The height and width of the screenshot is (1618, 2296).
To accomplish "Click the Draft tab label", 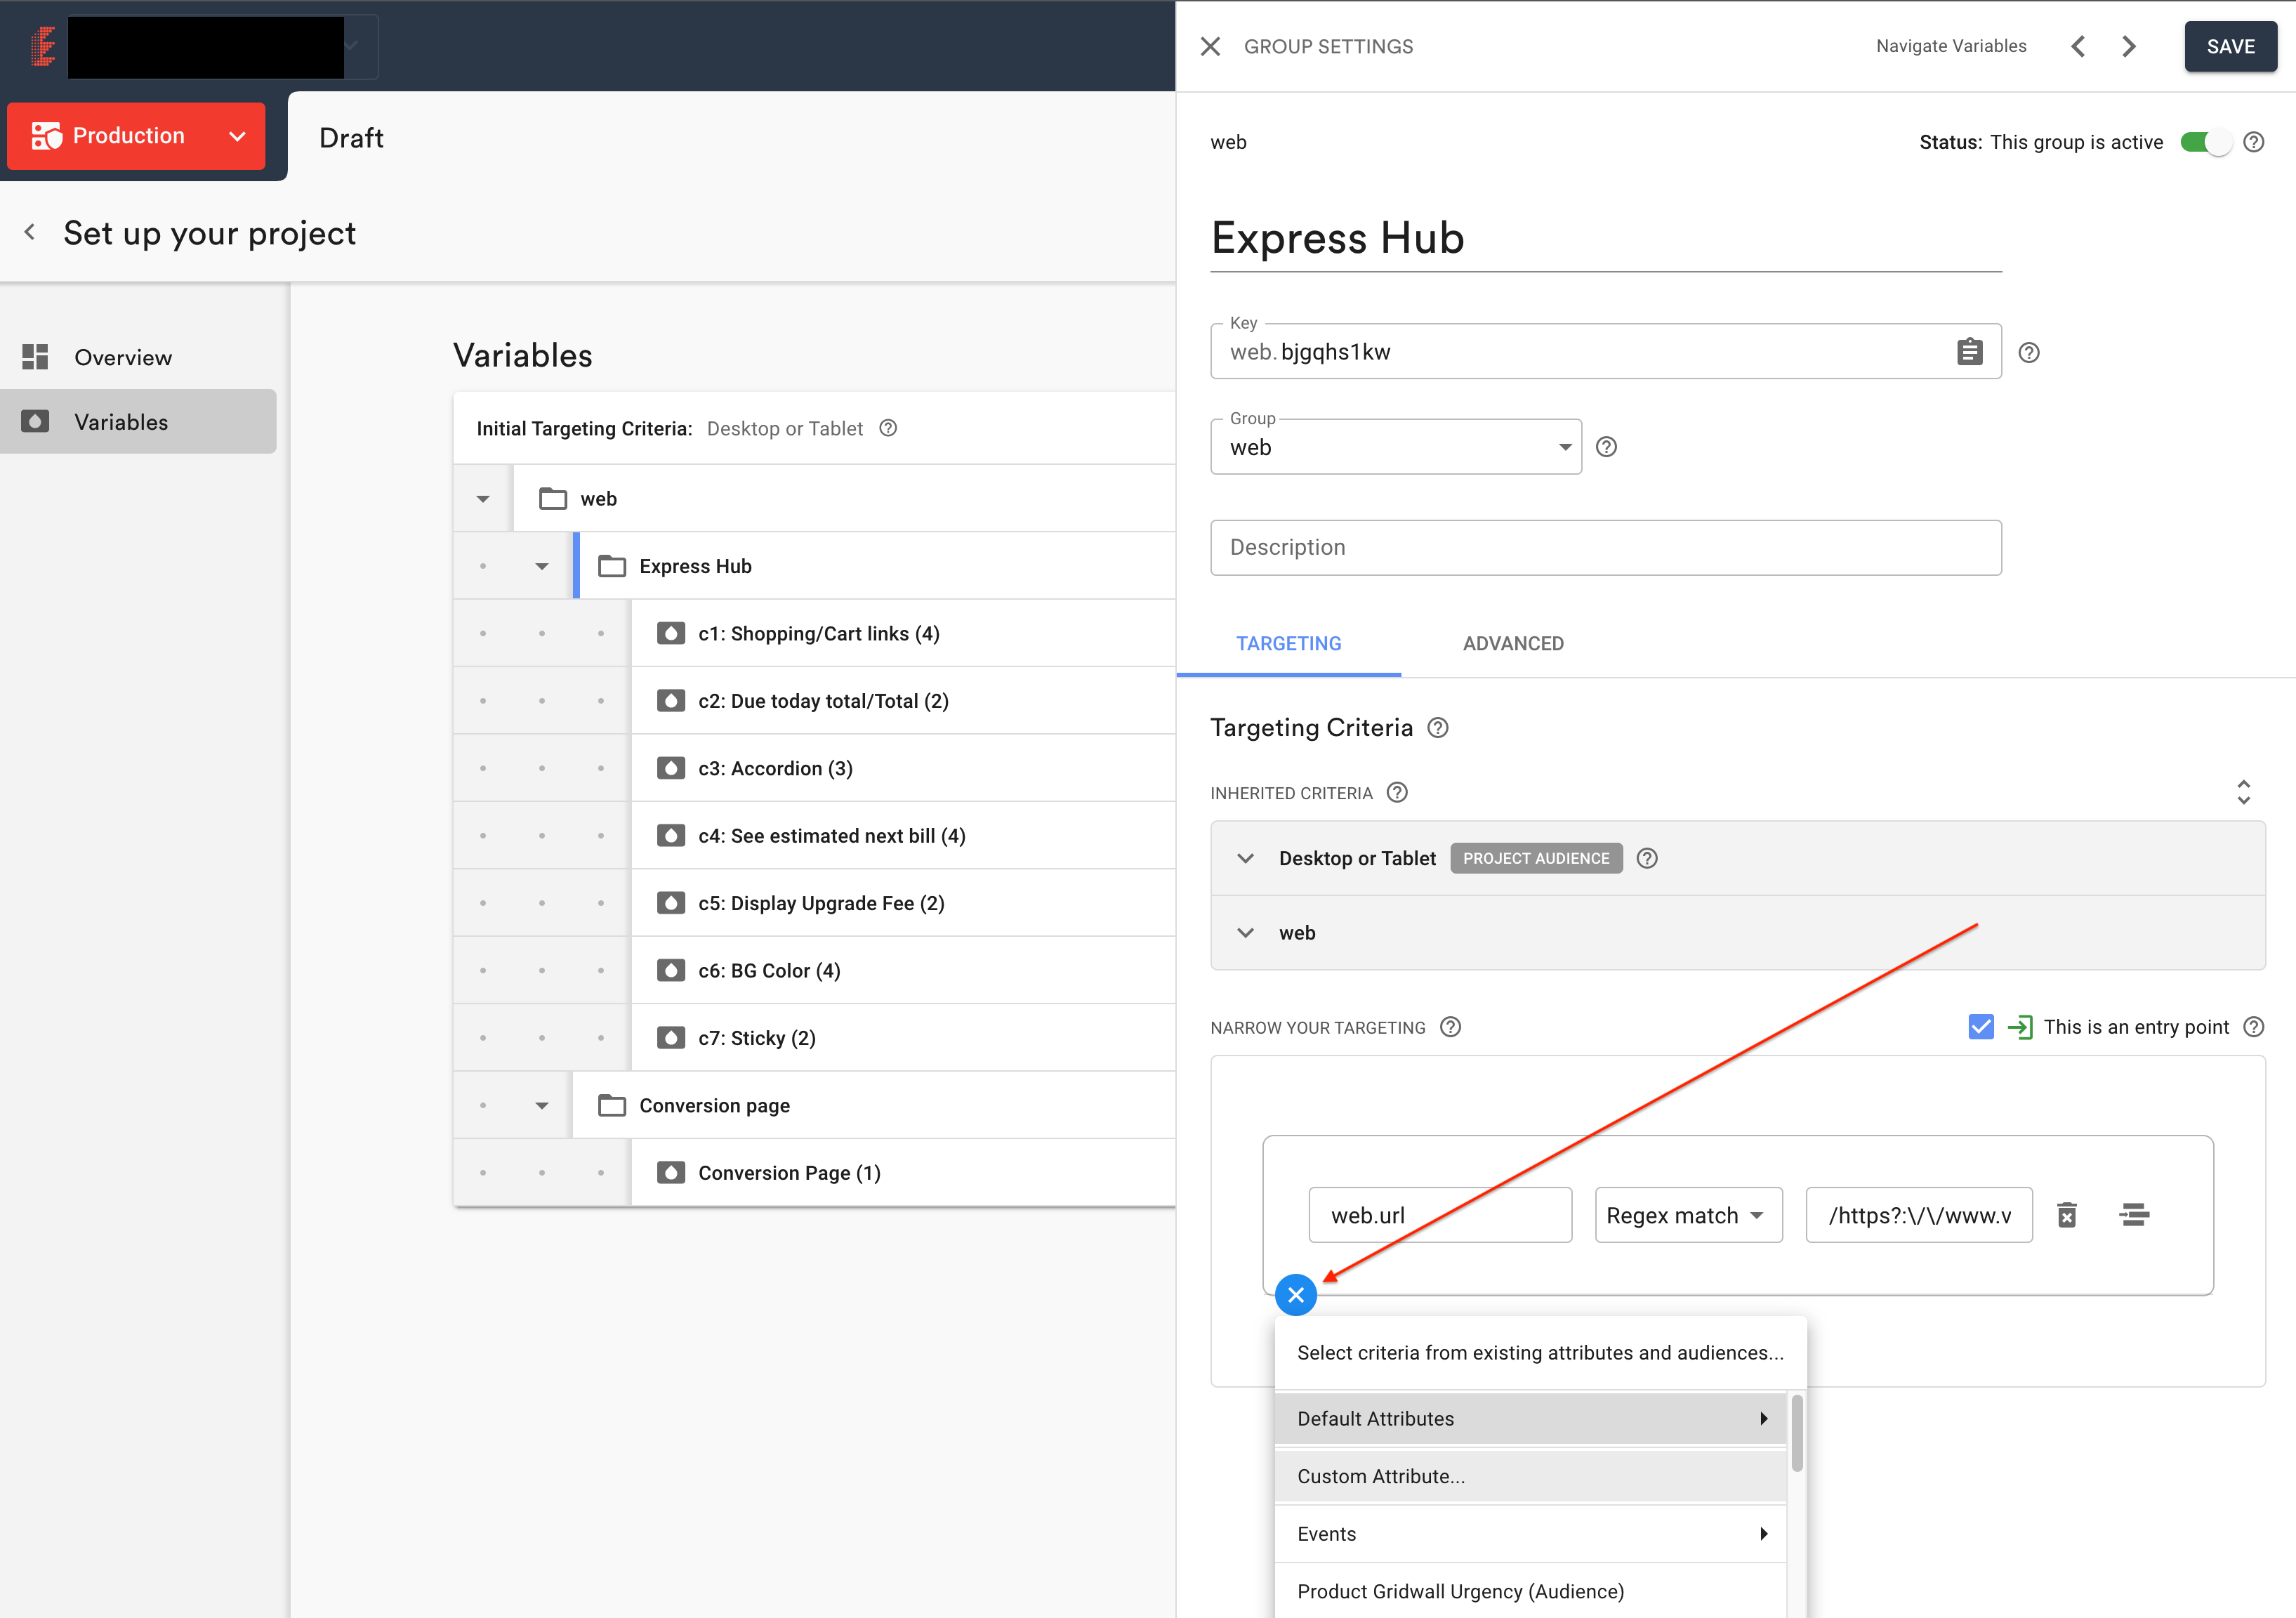I will [351, 138].
